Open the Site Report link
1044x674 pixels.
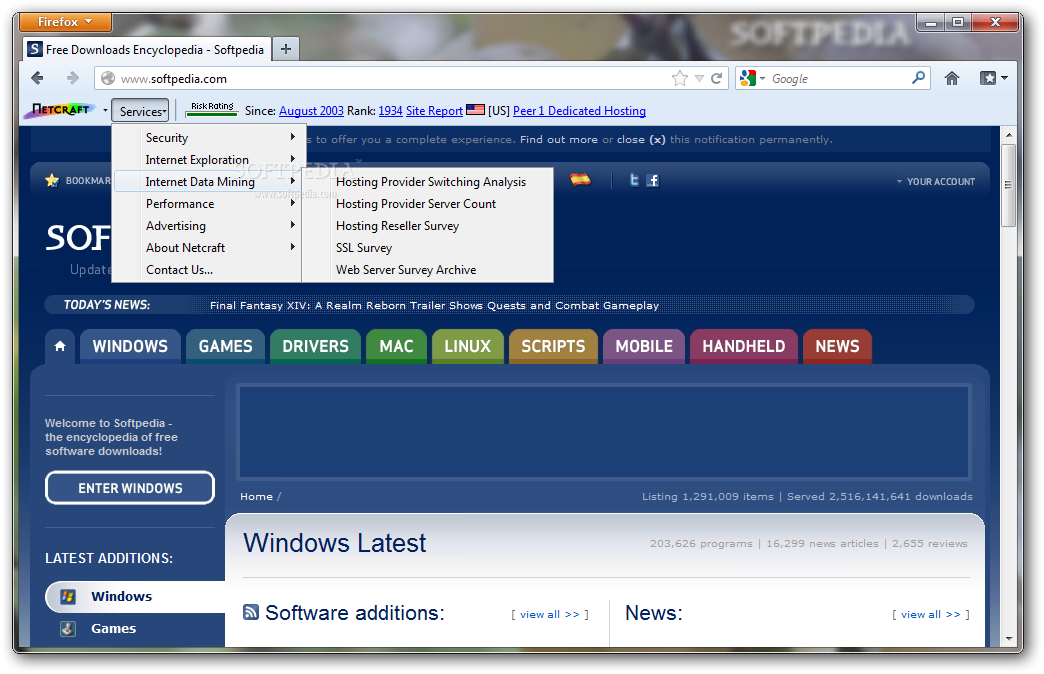point(434,111)
